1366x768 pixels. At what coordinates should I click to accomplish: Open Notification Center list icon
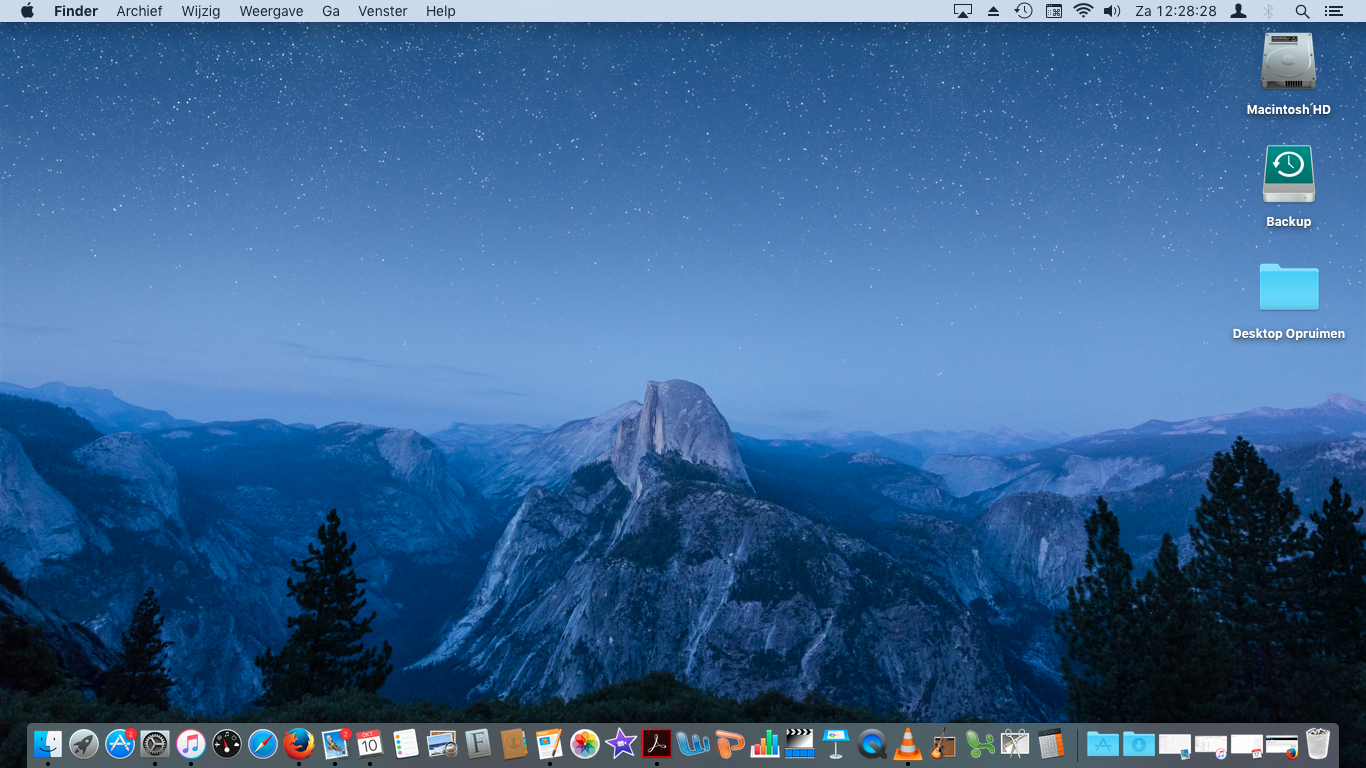click(1333, 11)
